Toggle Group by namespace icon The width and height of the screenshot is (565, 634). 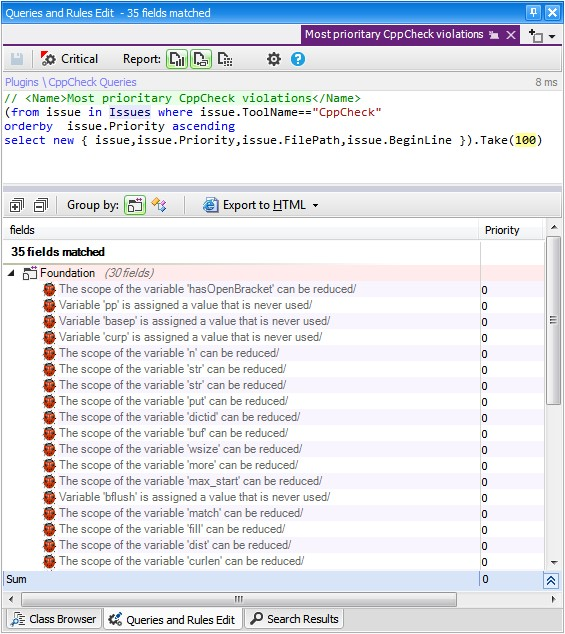[135, 205]
